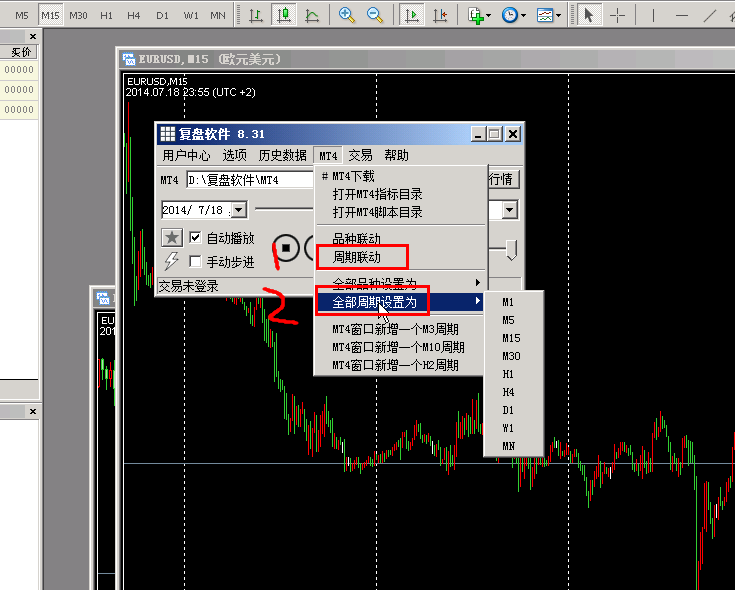Click the 行情 button
The height and width of the screenshot is (590, 735).
click(500, 180)
